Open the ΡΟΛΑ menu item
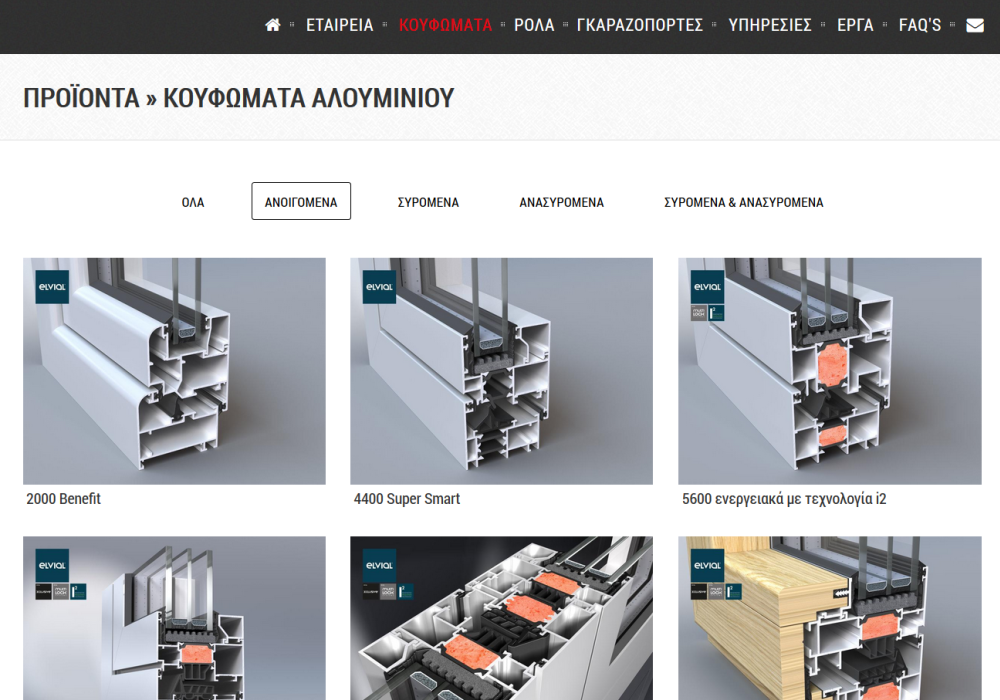1000x700 pixels. point(534,26)
